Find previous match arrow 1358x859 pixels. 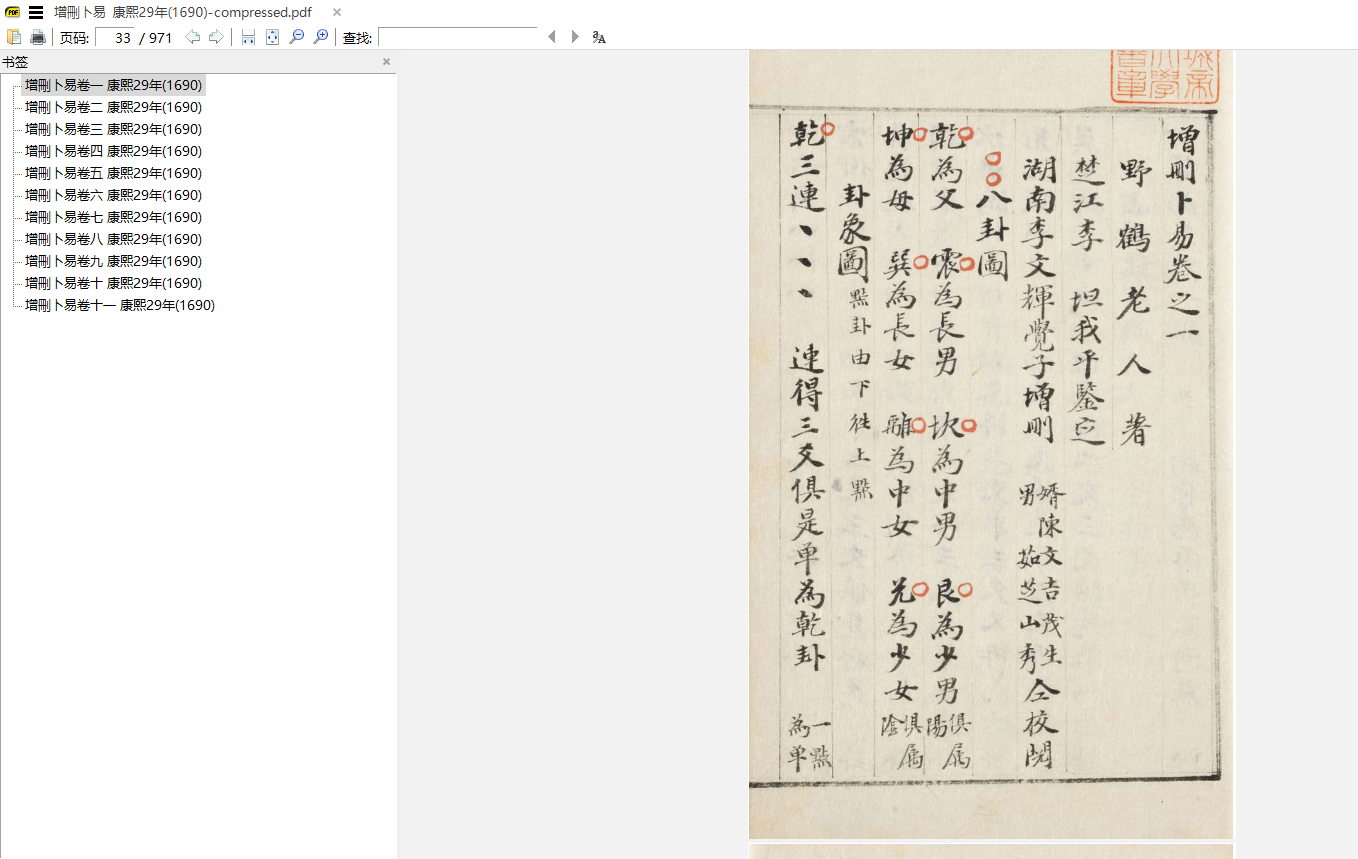pos(551,37)
